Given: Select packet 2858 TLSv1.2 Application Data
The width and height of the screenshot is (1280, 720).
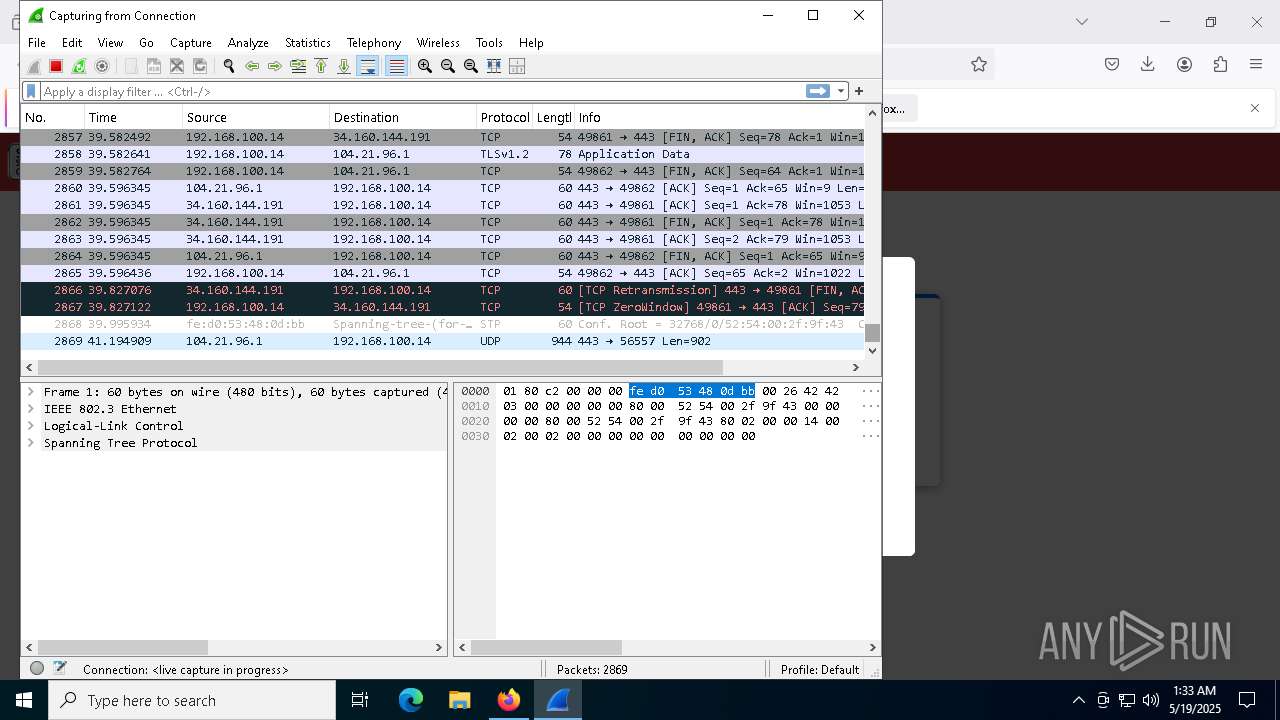Looking at the screenshot, I should [442, 154].
